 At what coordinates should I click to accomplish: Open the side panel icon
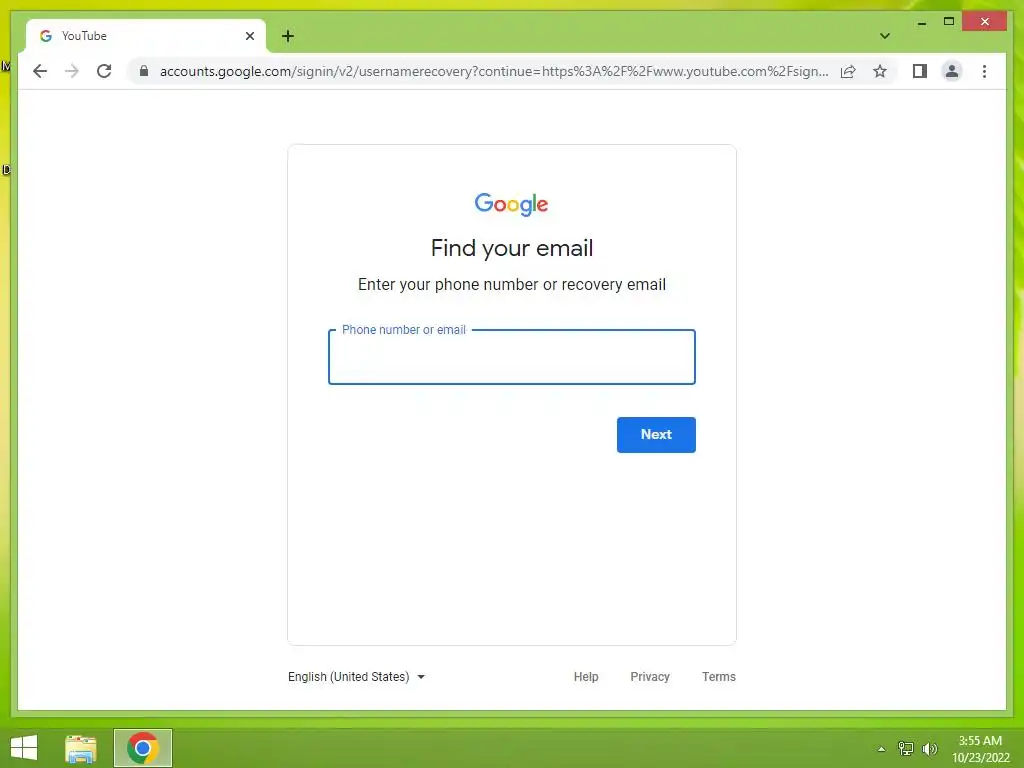click(x=920, y=71)
